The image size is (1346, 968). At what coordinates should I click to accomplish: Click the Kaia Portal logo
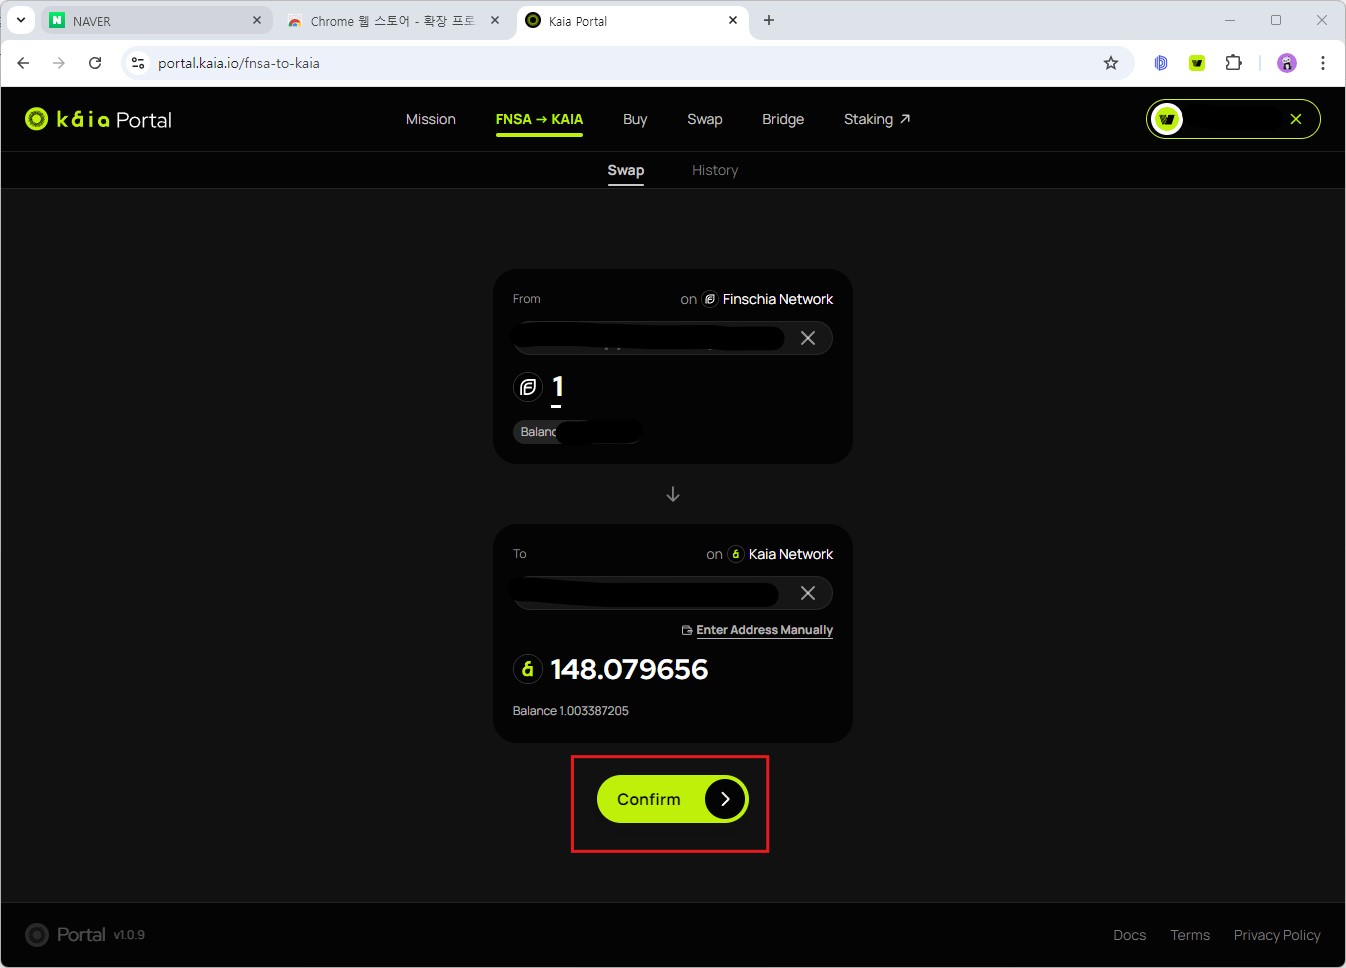coord(98,120)
